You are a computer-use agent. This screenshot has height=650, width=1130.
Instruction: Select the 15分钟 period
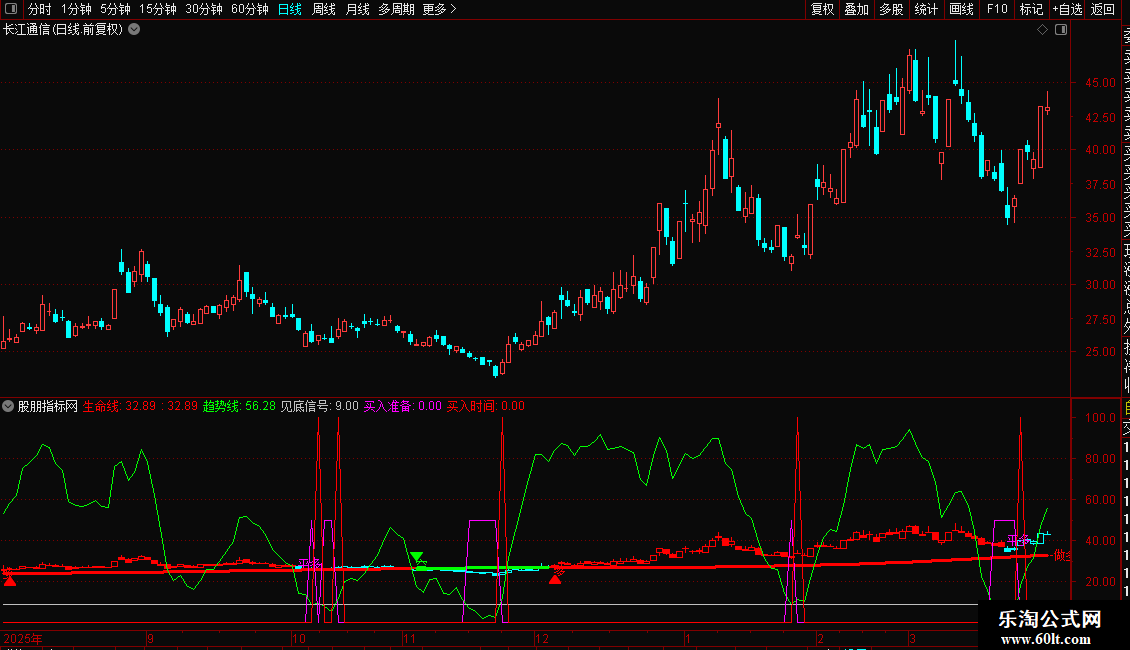[x=158, y=9]
